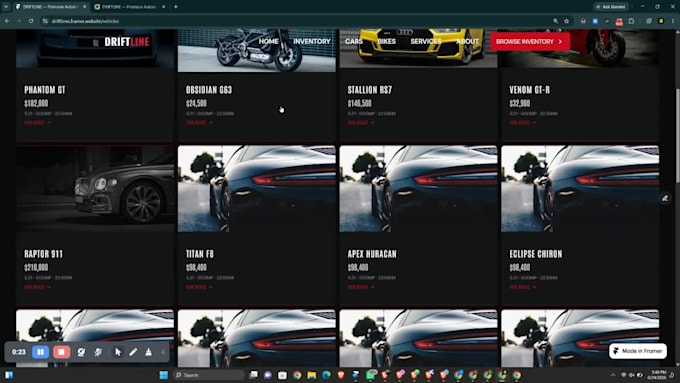
Task: Open the APEX HURACAN car thumbnail
Action: pos(418,189)
